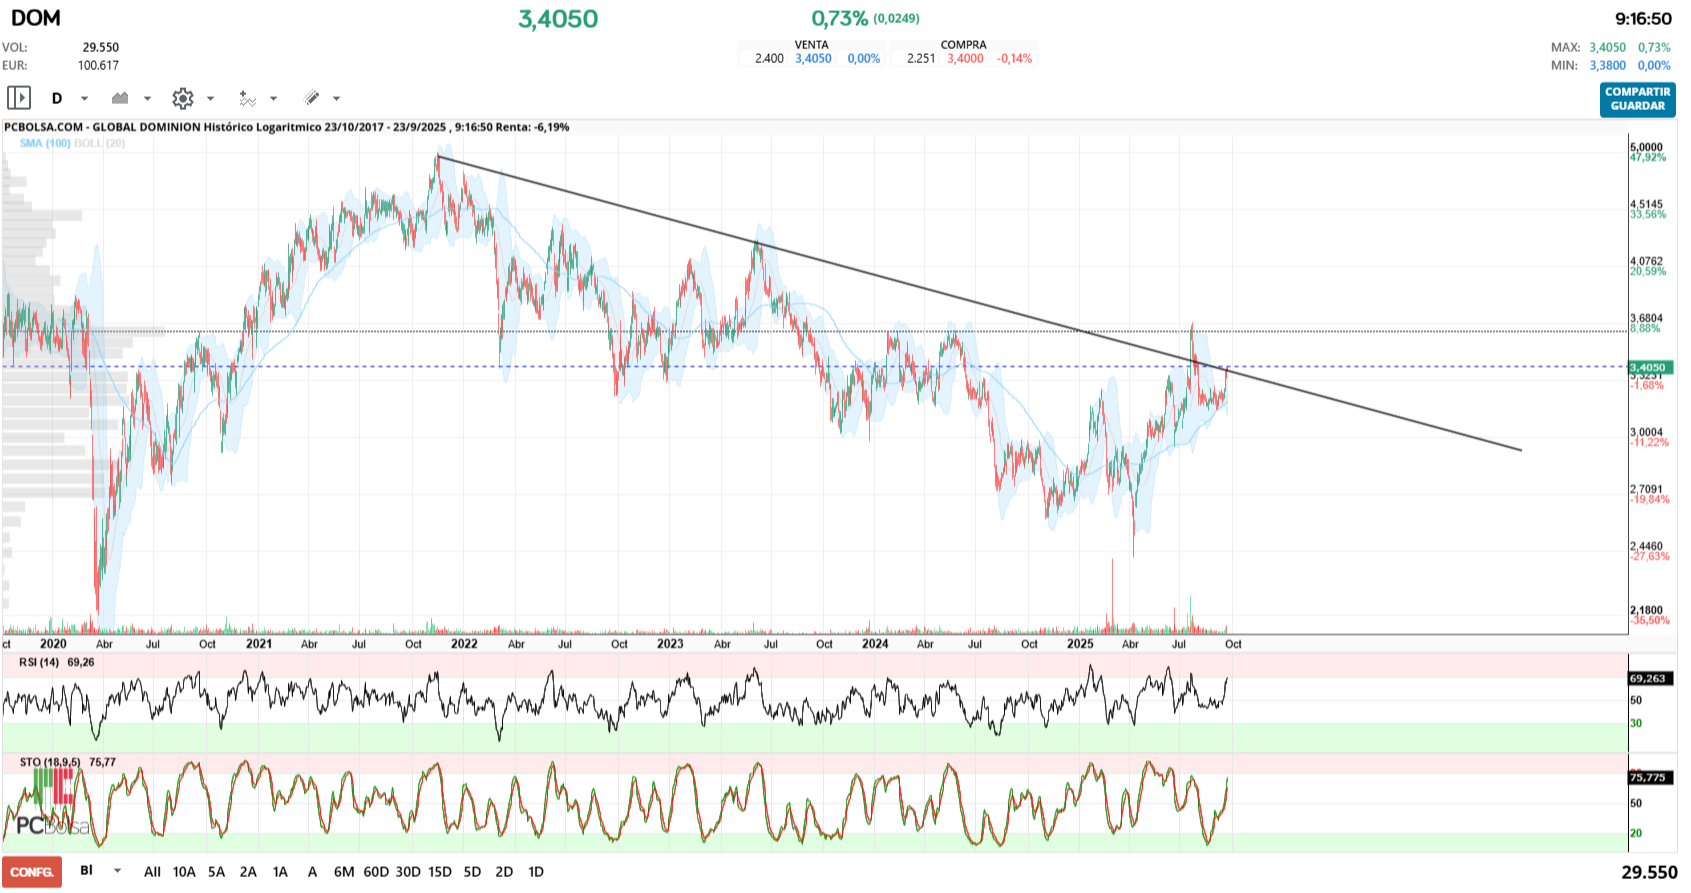The image size is (1691, 893).
Task: Toggle the side panel expand icon
Action: (19, 98)
